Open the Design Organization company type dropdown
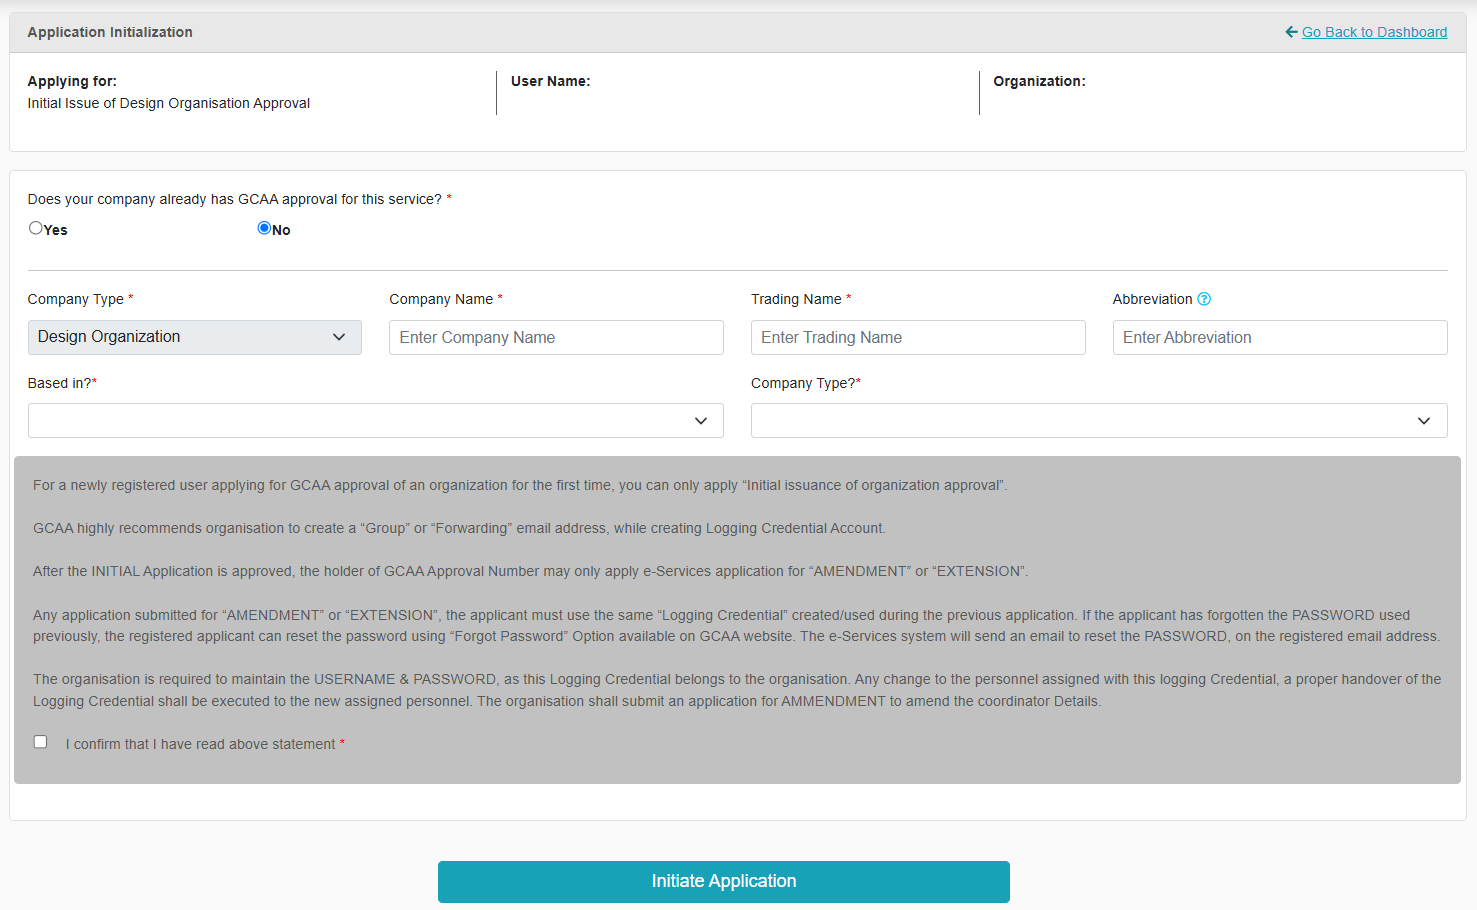The width and height of the screenshot is (1477, 910). pos(195,337)
